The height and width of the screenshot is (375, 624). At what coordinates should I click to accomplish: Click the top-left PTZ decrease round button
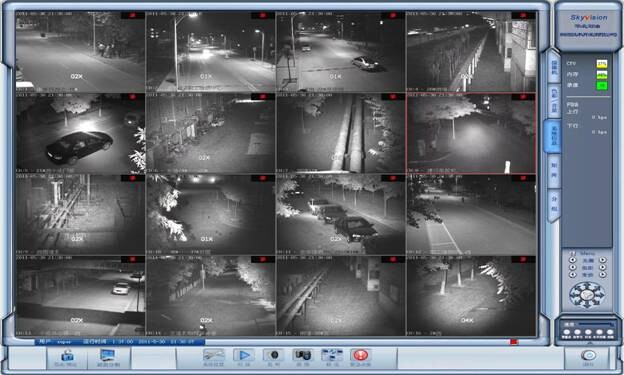click(573, 260)
